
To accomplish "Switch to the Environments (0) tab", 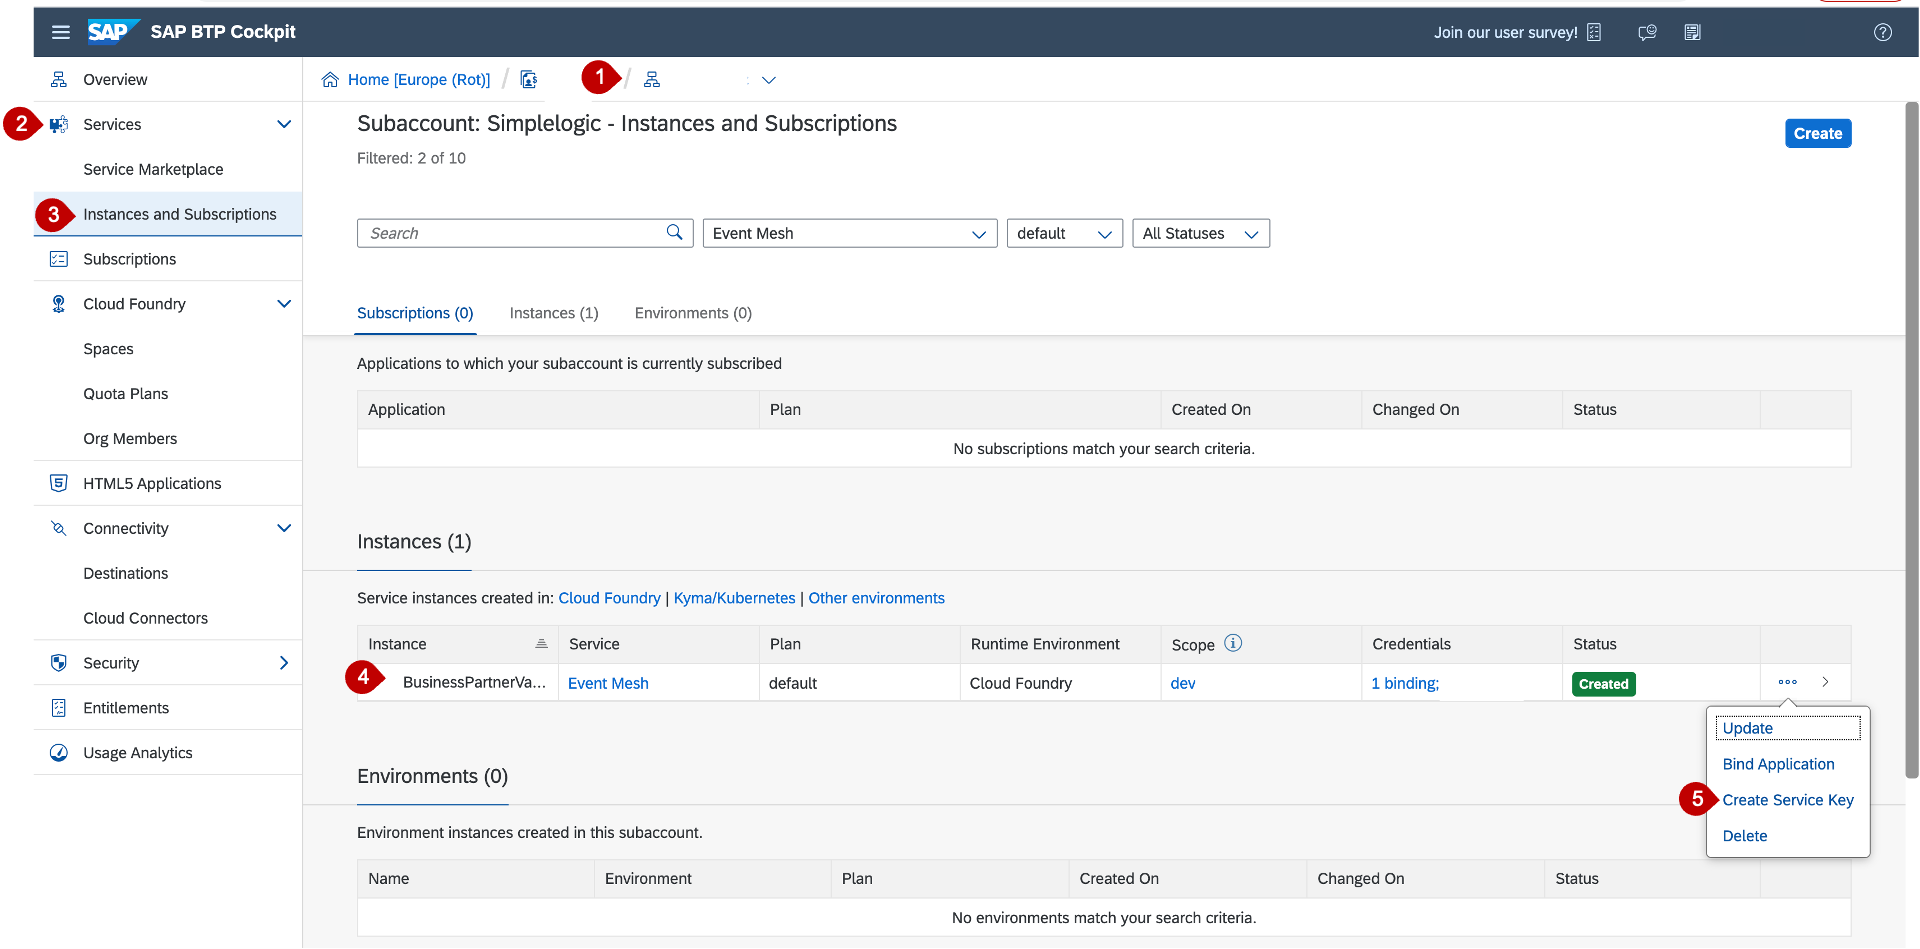I will click(x=693, y=313).
